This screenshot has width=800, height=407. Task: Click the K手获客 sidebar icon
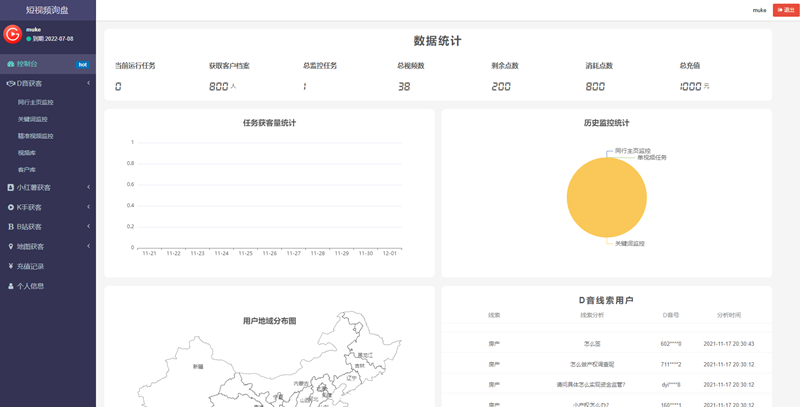[x=10, y=207]
